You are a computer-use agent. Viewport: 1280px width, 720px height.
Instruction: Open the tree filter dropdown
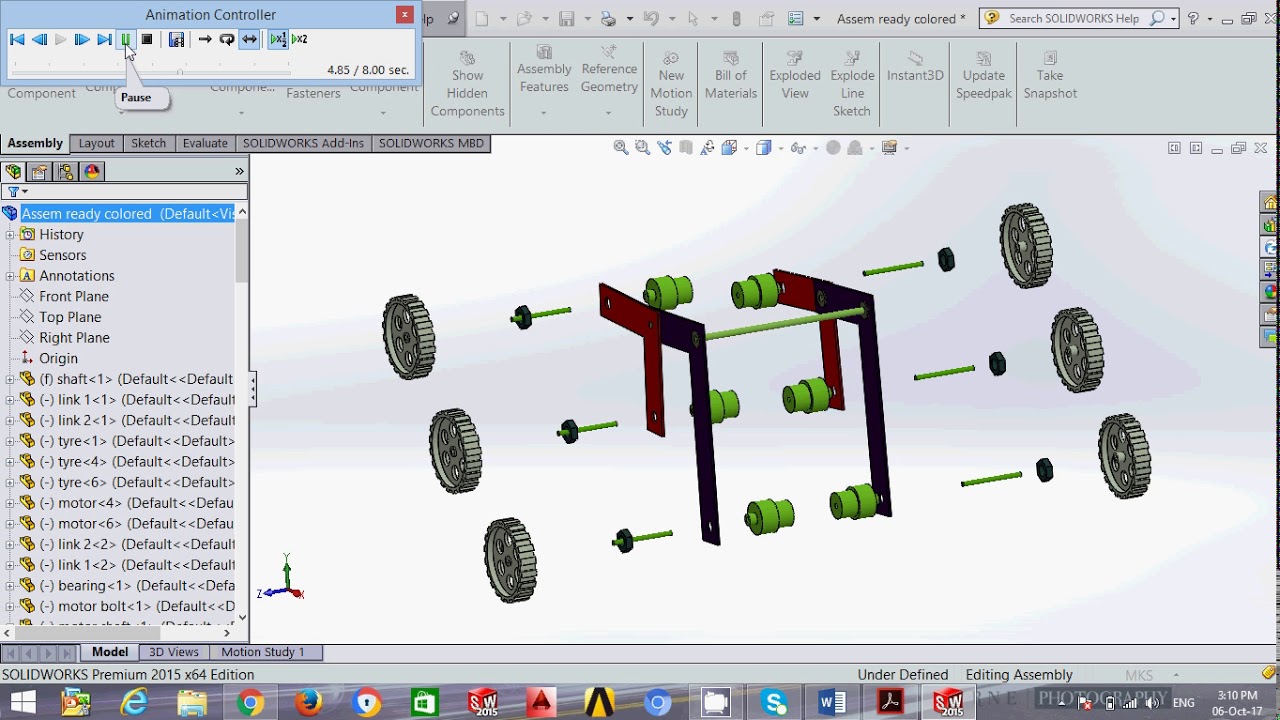tap(17, 192)
